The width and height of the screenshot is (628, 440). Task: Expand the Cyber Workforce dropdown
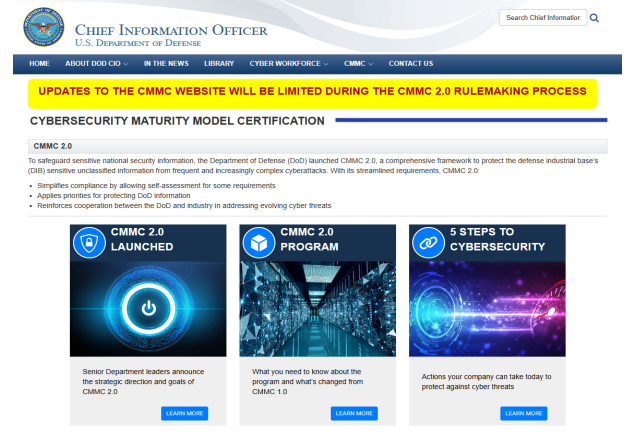(289, 64)
